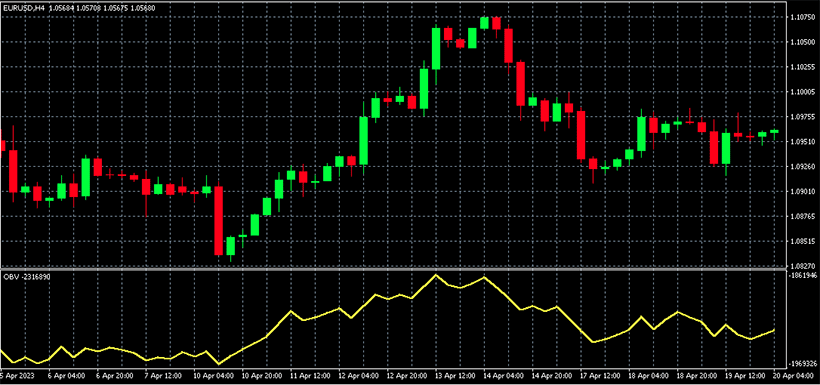
Task: Pick the 12 Apr 20:00 time label
Action: pos(407,375)
